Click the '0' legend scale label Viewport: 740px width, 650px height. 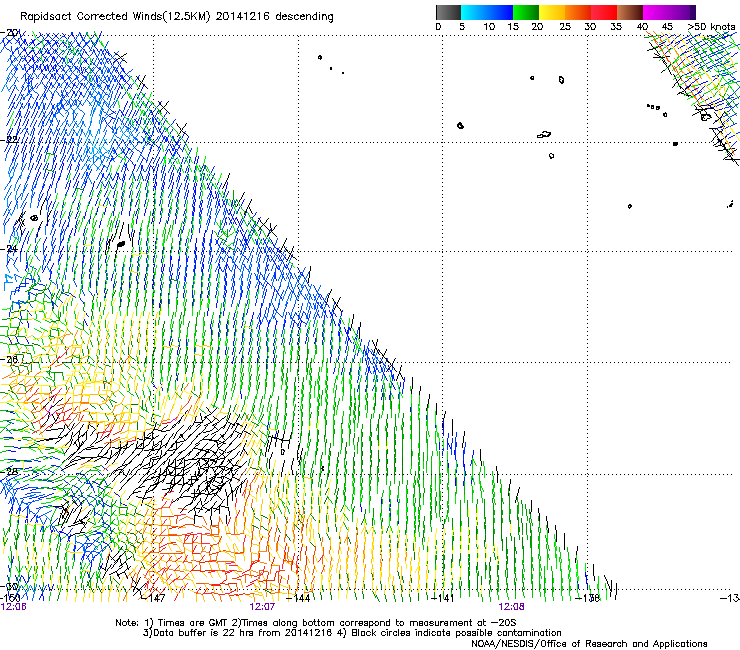pos(438,27)
